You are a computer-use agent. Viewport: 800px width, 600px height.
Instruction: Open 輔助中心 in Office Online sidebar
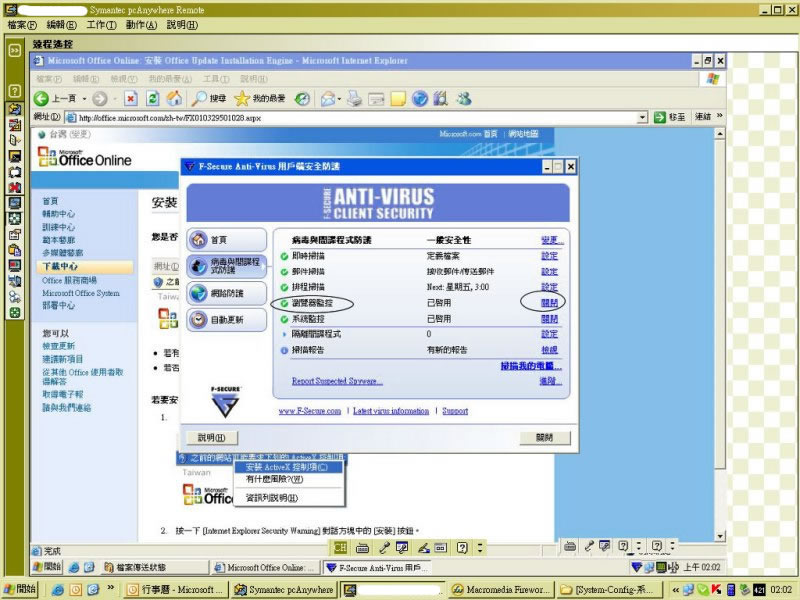tap(59, 214)
